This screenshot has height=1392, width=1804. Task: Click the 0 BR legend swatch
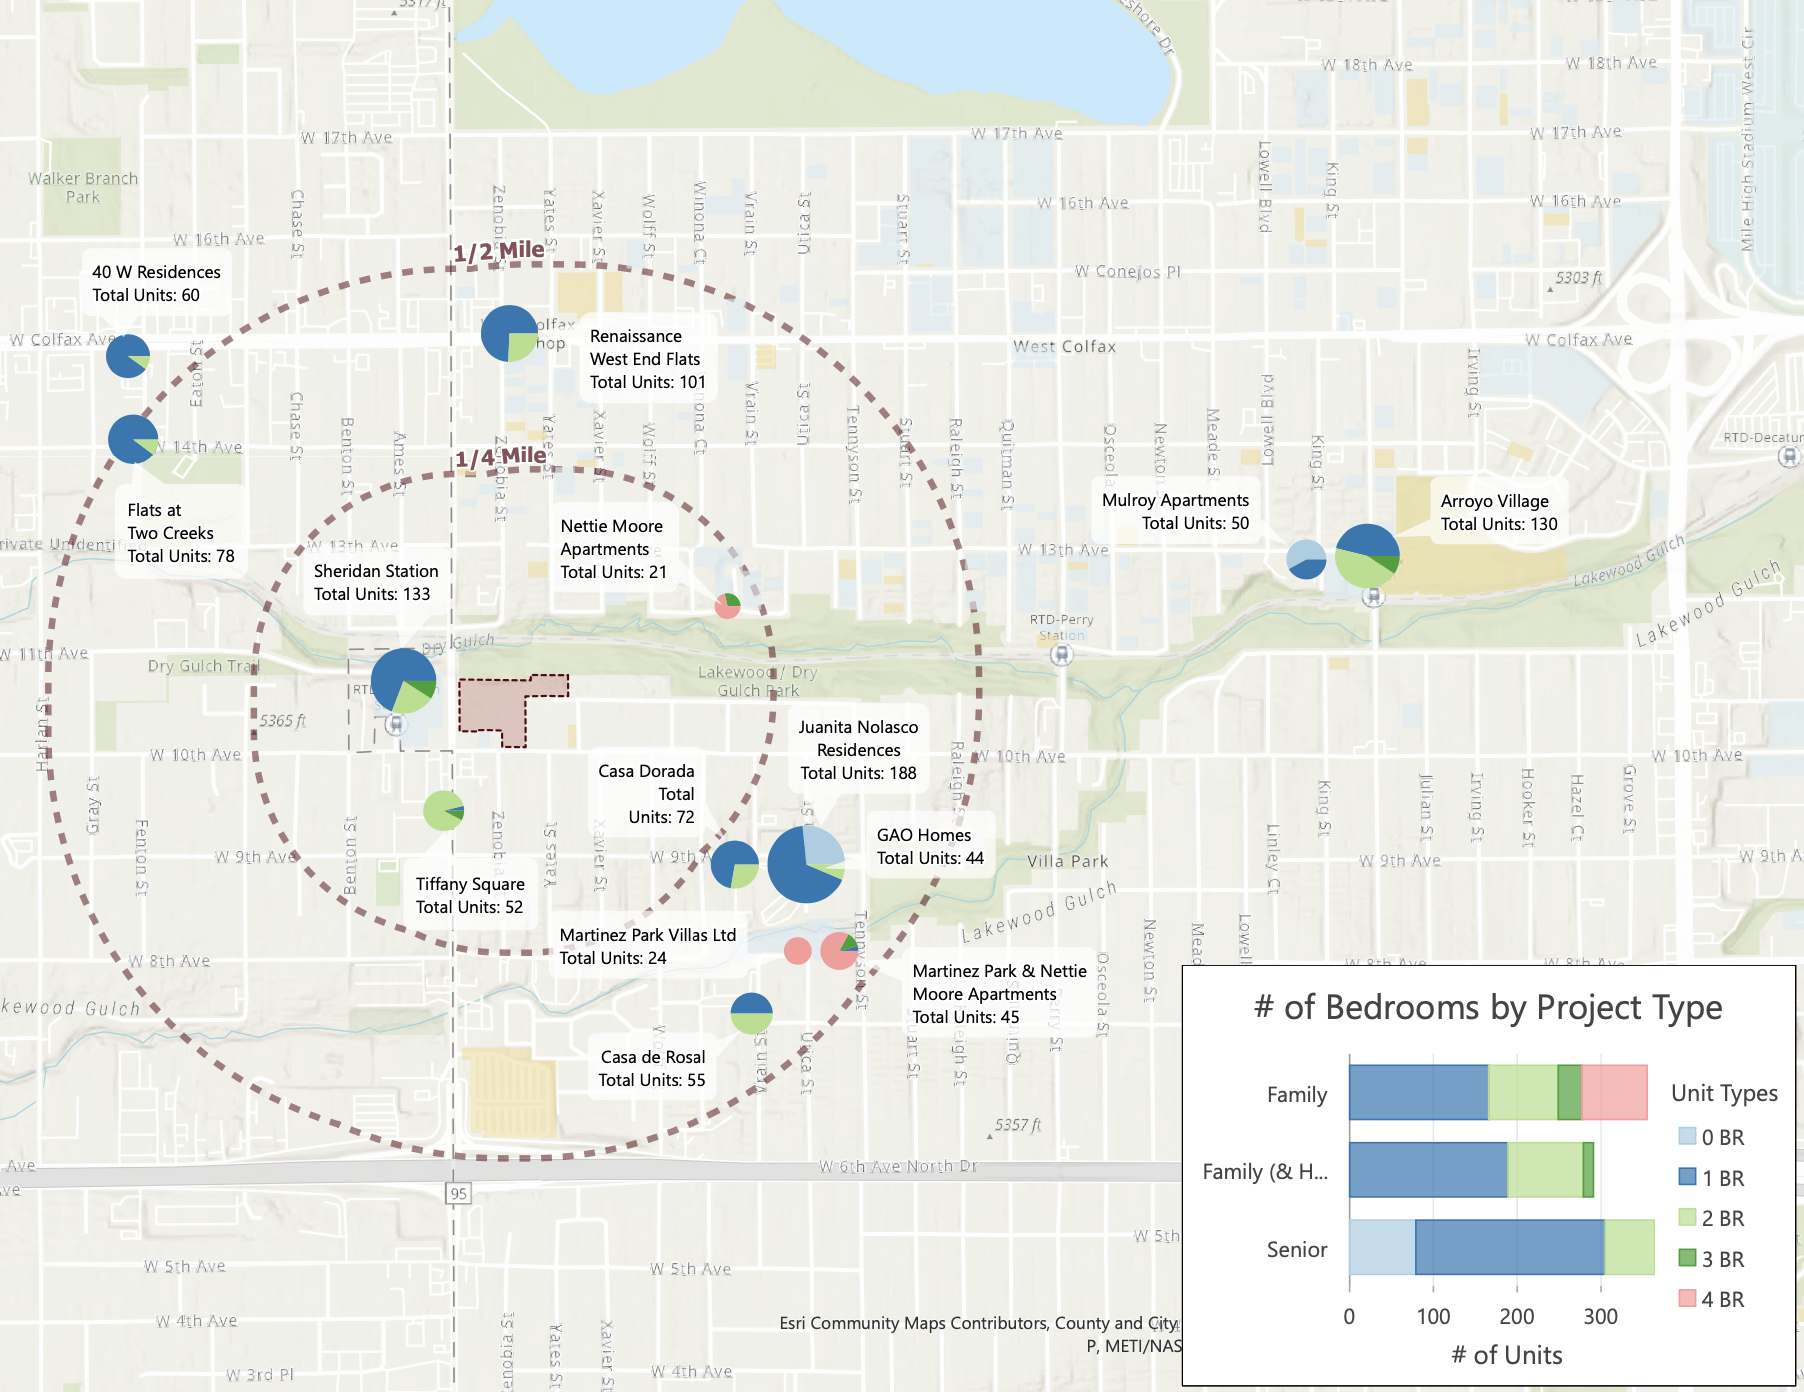click(x=1687, y=1136)
